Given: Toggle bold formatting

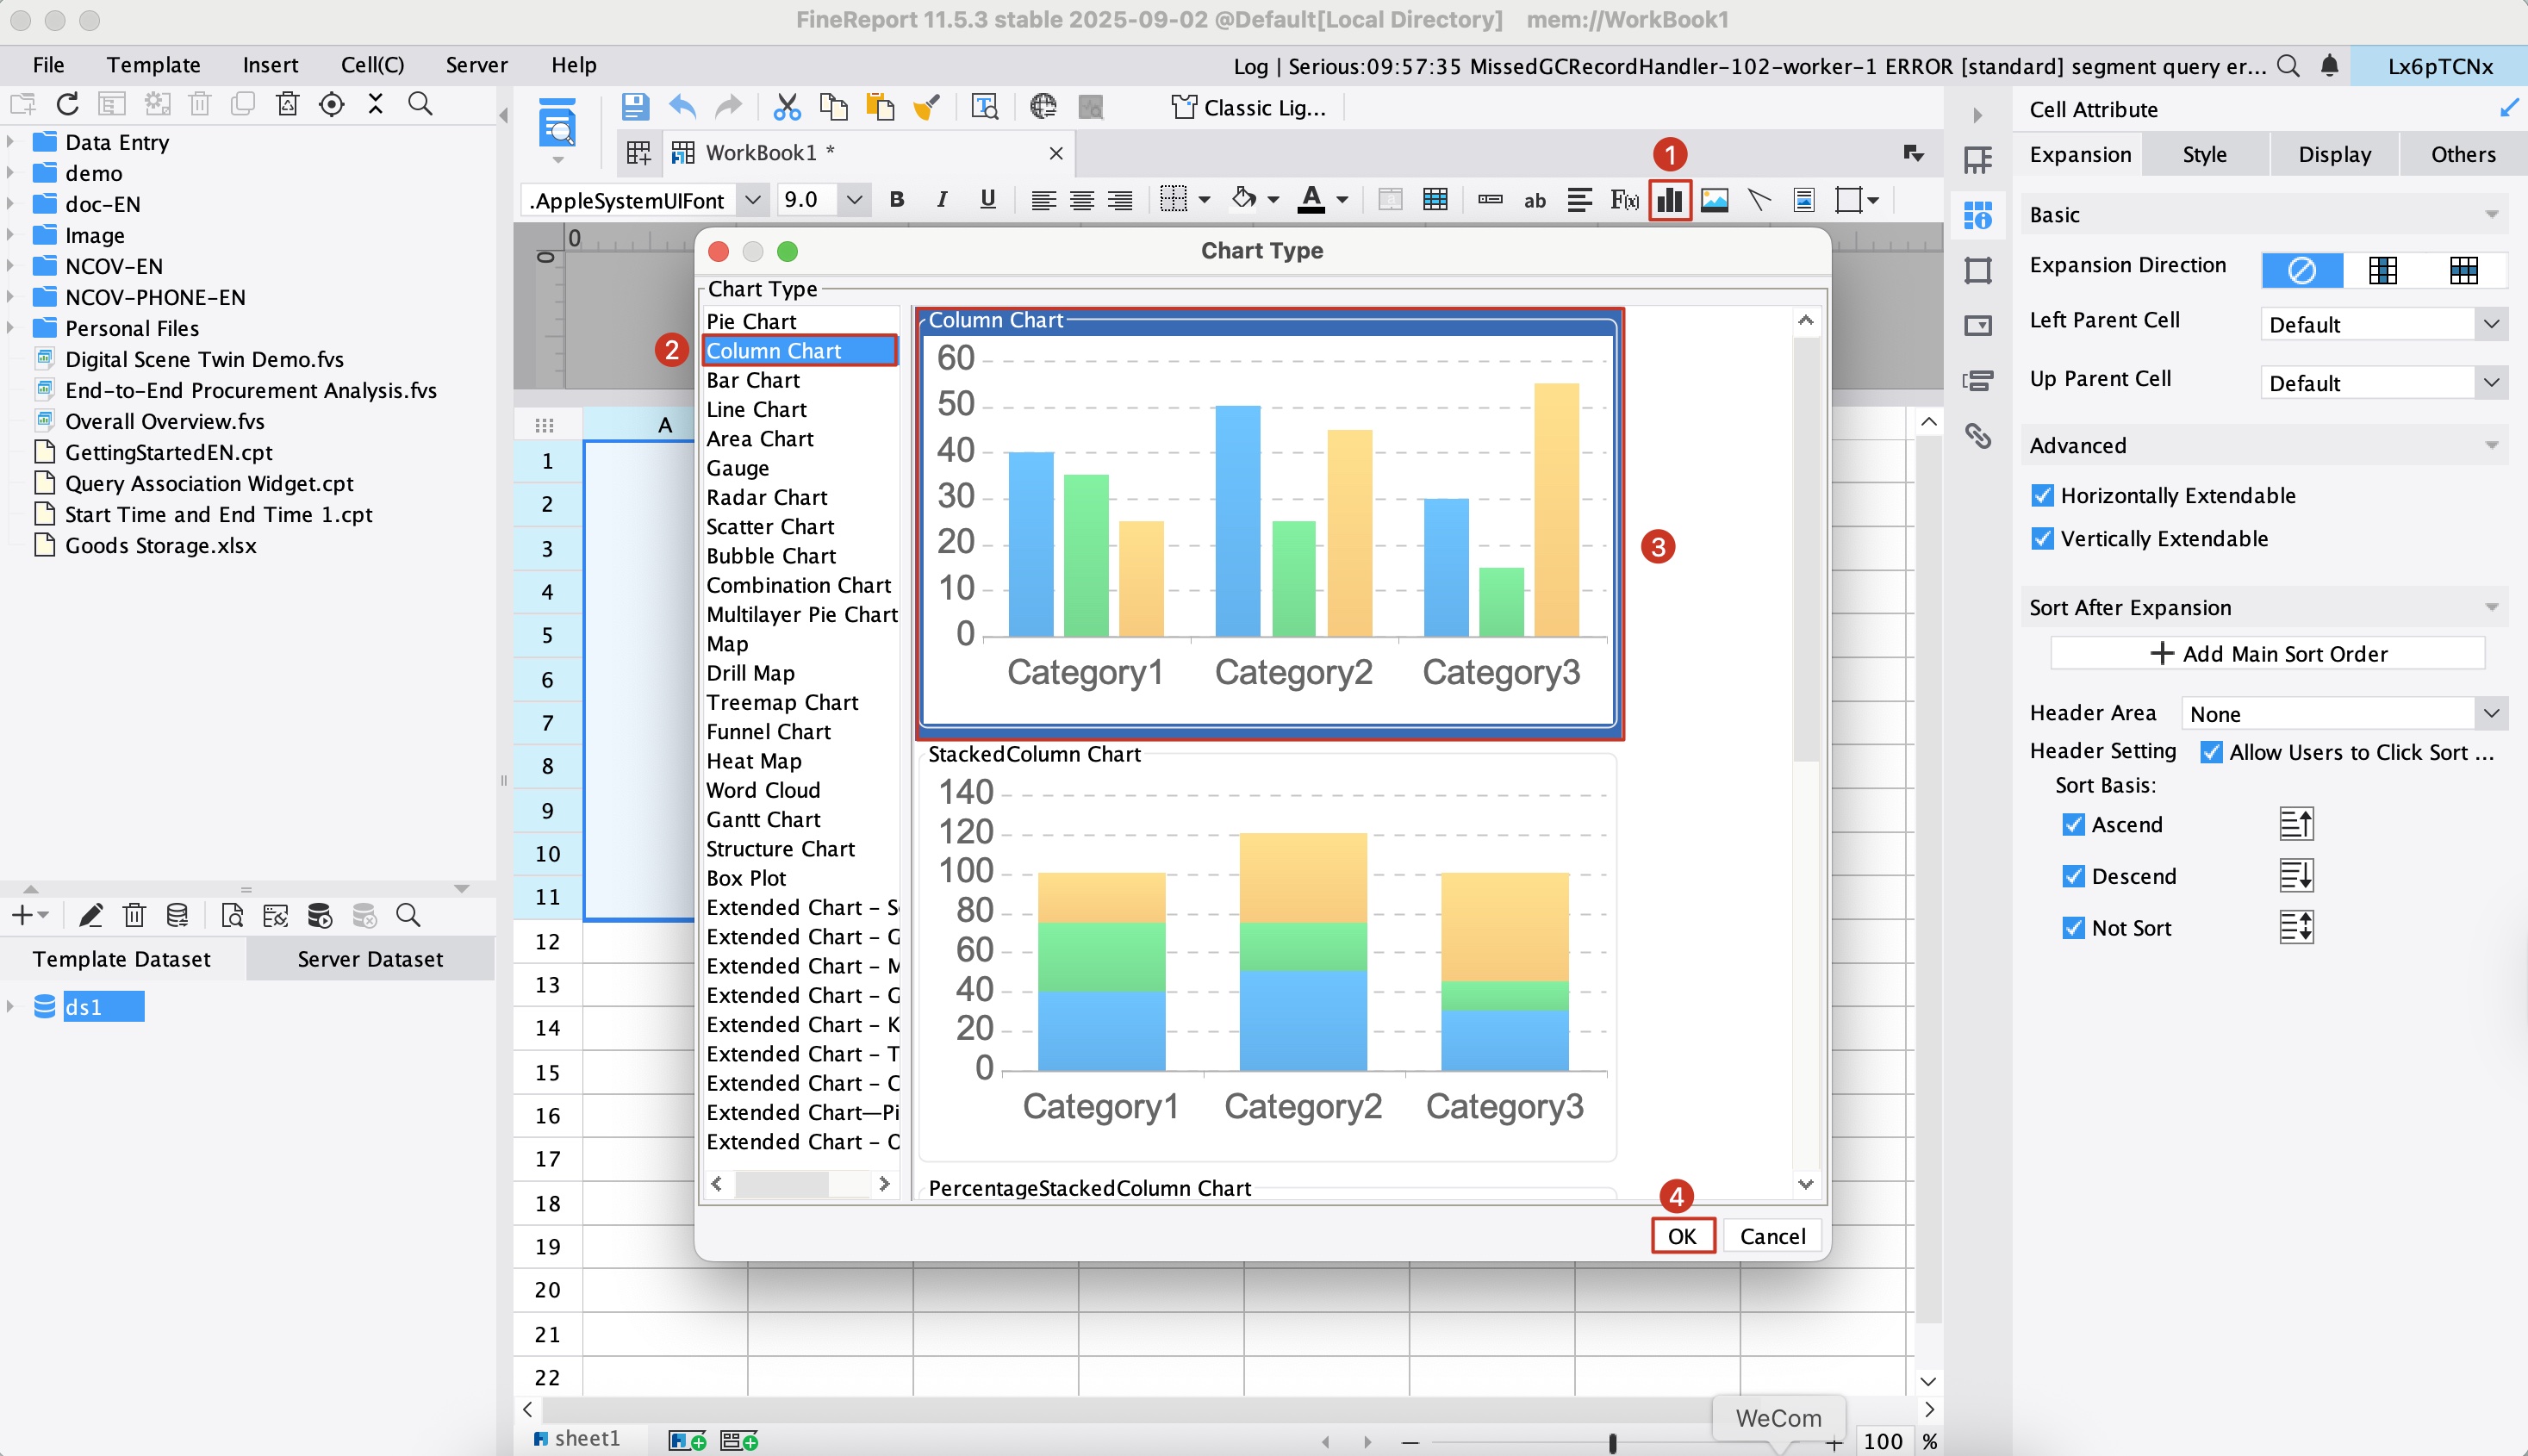Looking at the screenshot, I should point(896,200).
